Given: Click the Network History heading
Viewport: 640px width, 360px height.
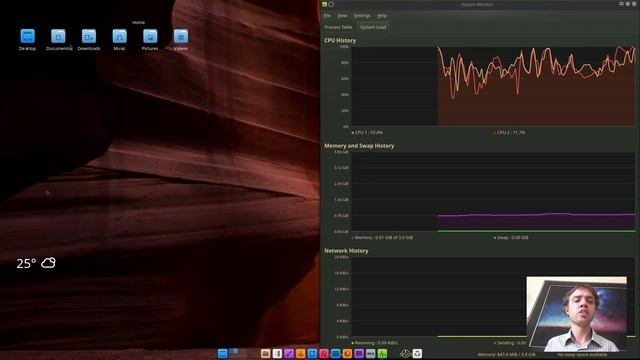Looking at the screenshot, I should pyautogui.click(x=346, y=251).
